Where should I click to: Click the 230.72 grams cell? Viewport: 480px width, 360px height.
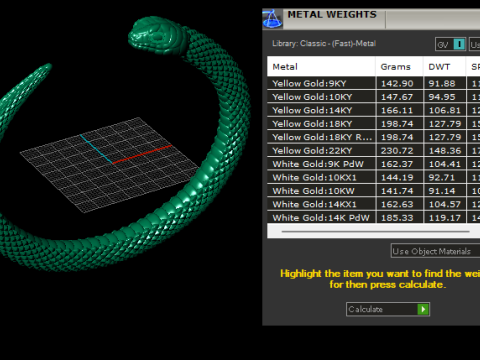pos(400,150)
